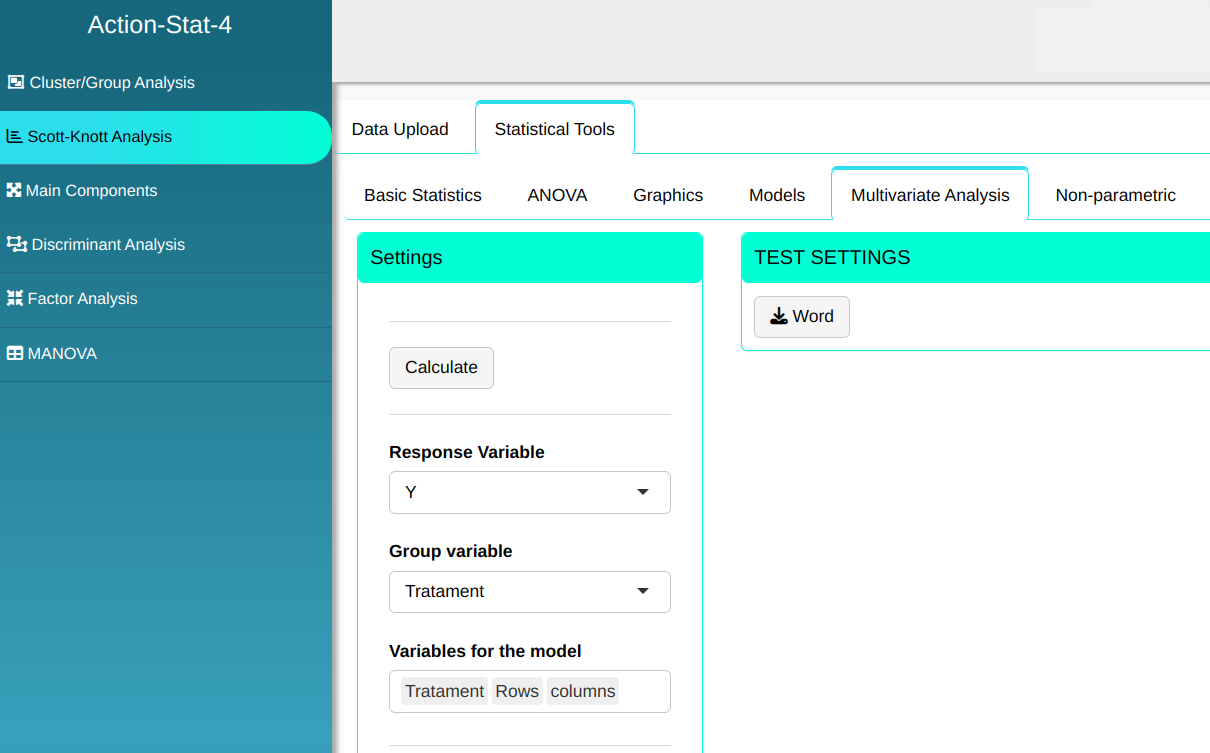Select the Rows tag in model variables
This screenshot has width=1210, height=753.
point(516,691)
